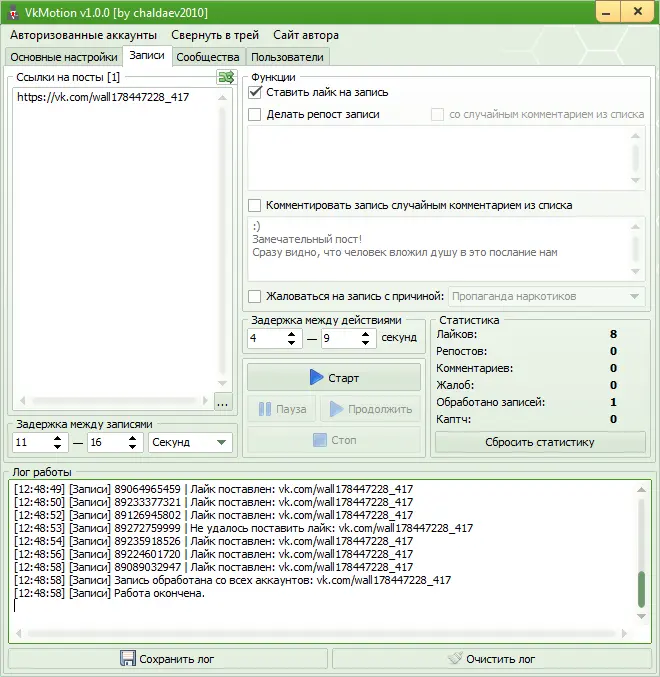The width and height of the screenshot is (660, 677).
Task: Enable Делать репост записи checkbox
Action: click(255, 115)
